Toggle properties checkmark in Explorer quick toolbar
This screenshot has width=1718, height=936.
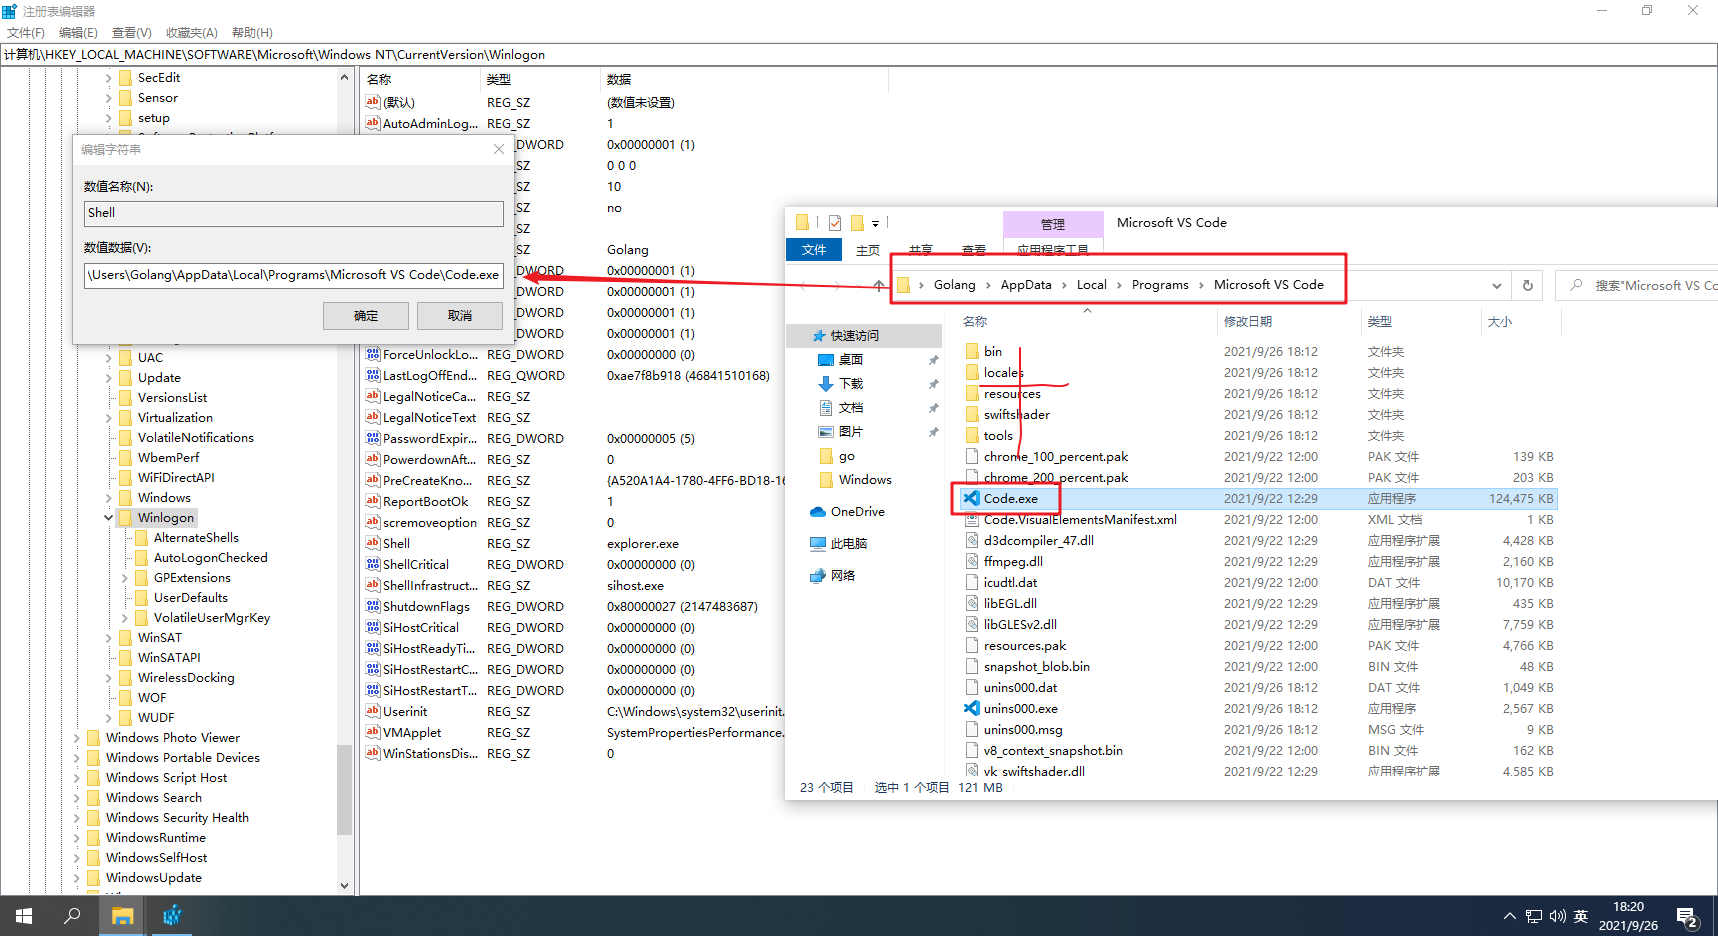(x=835, y=223)
